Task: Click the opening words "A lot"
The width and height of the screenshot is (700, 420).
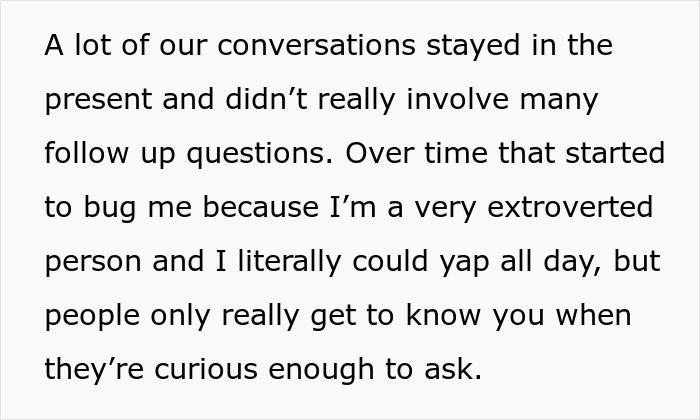Action: coord(79,46)
